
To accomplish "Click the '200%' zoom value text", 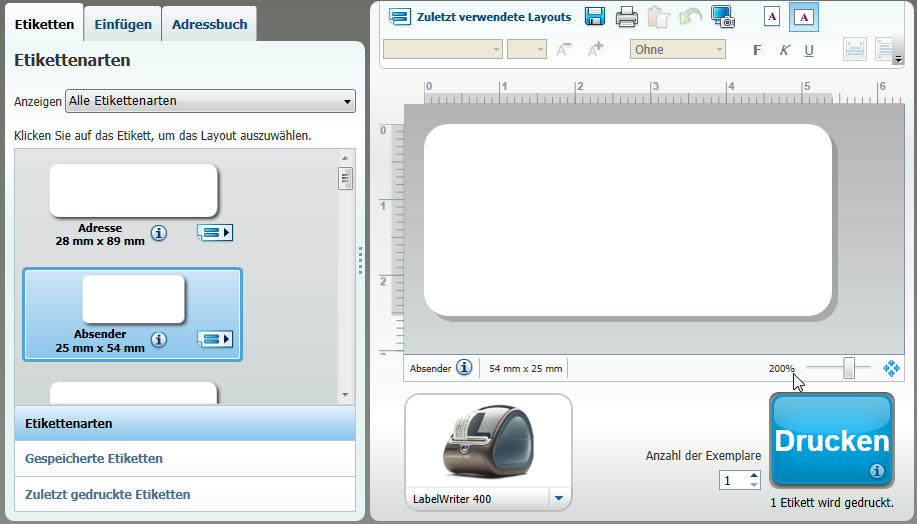I will (x=781, y=368).
